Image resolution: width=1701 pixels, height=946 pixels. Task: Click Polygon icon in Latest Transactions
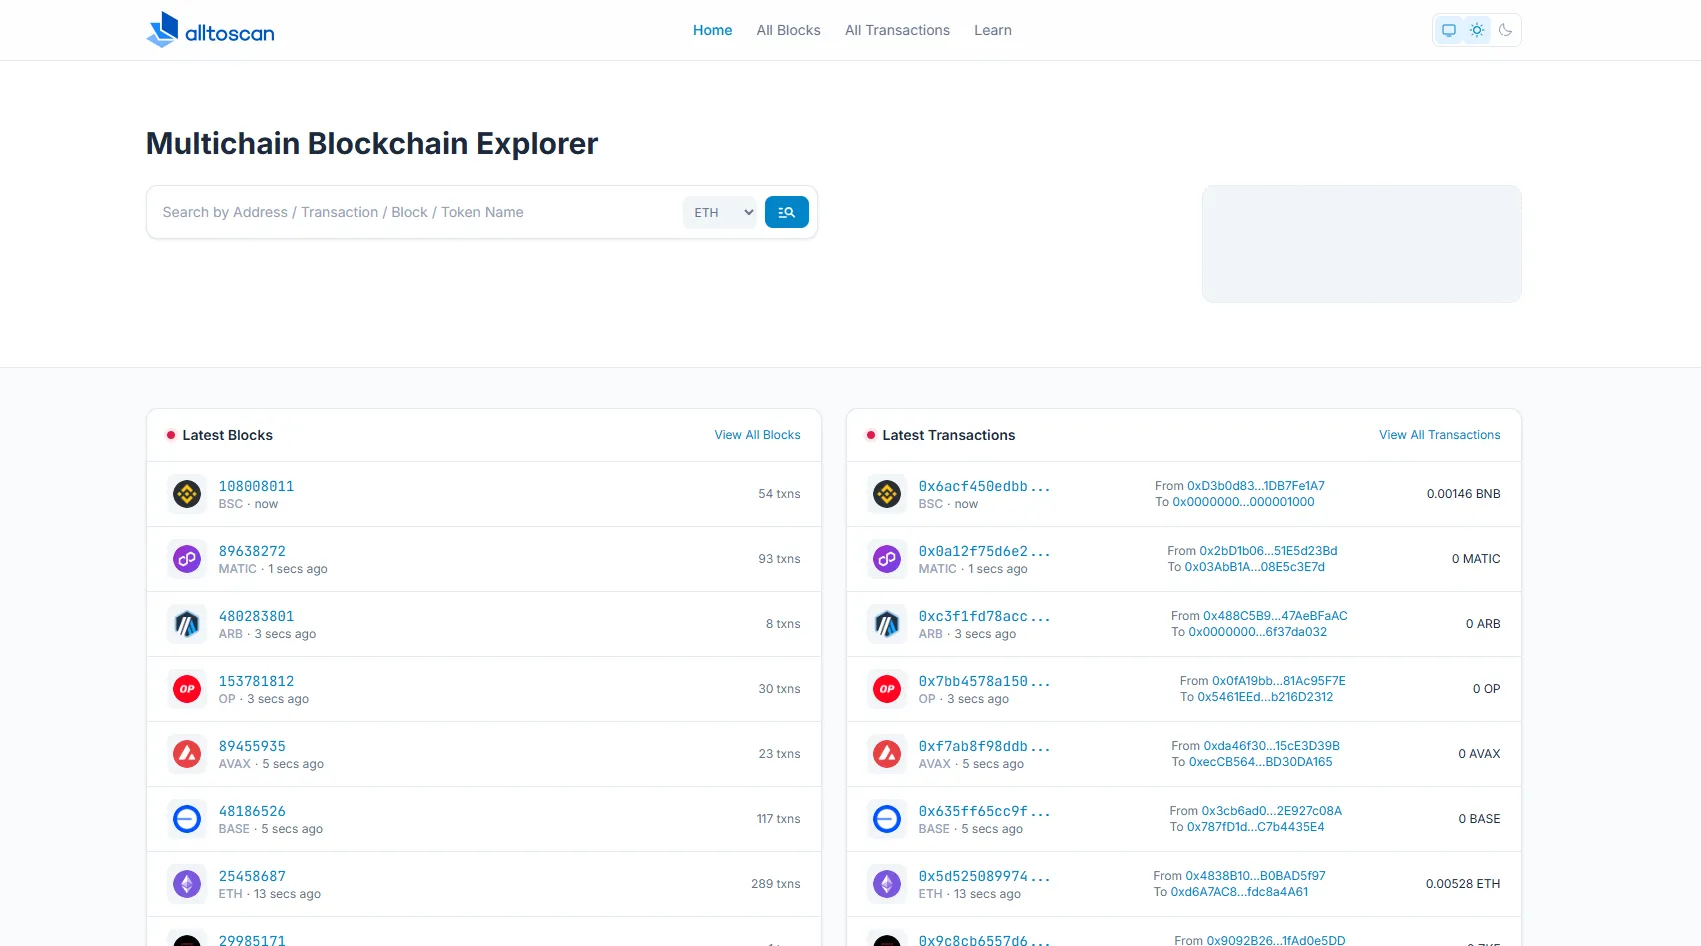pos(887,559)
